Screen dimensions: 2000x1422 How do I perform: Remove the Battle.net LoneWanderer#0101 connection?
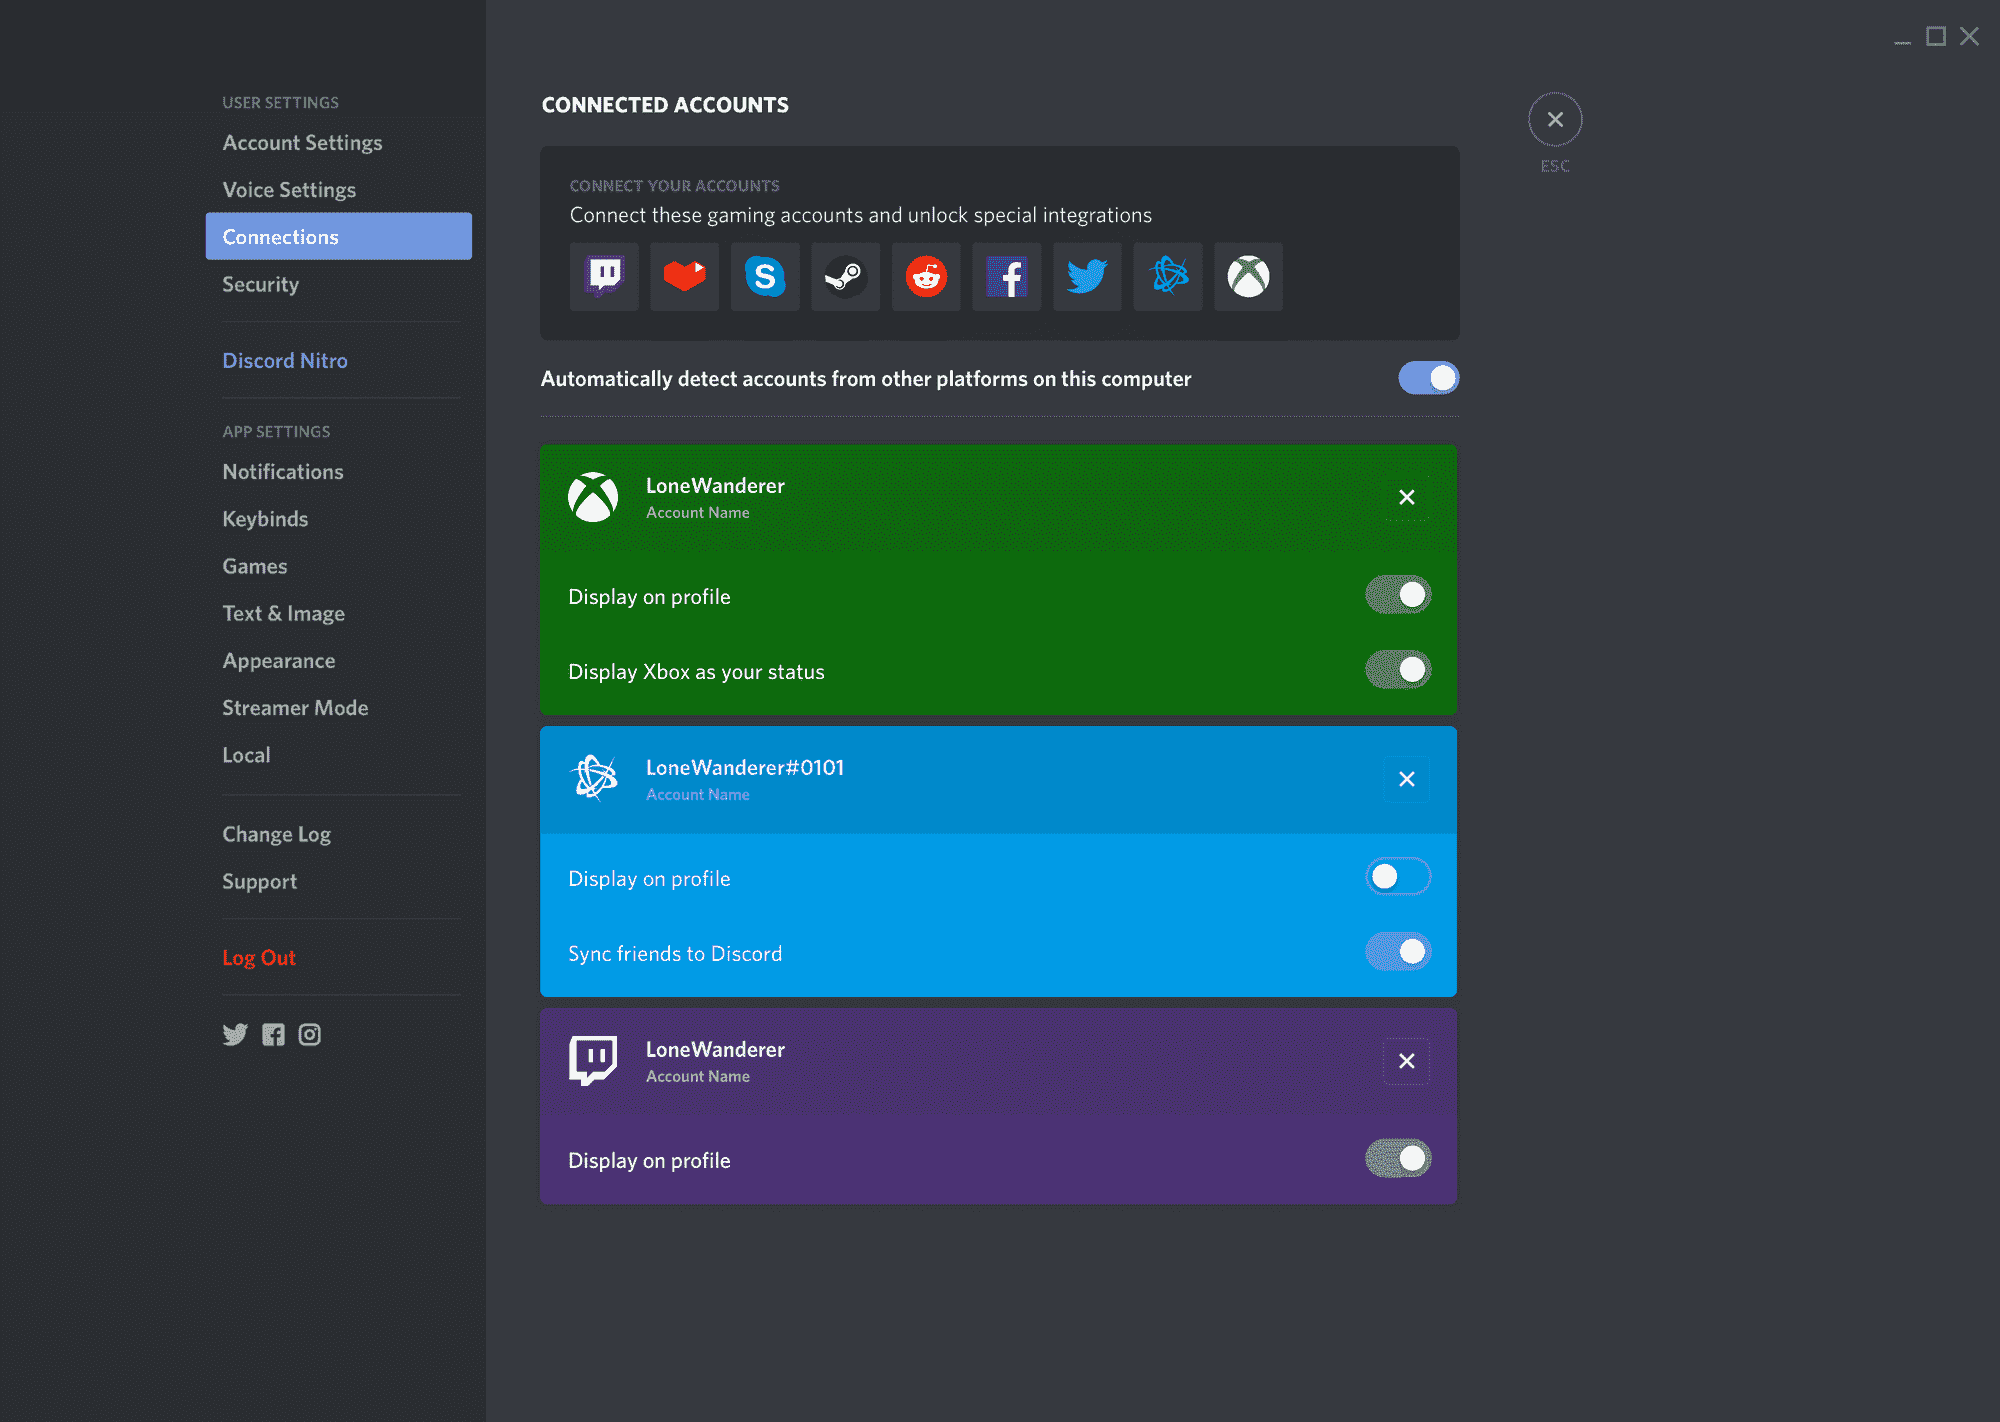coord(1406,779)
